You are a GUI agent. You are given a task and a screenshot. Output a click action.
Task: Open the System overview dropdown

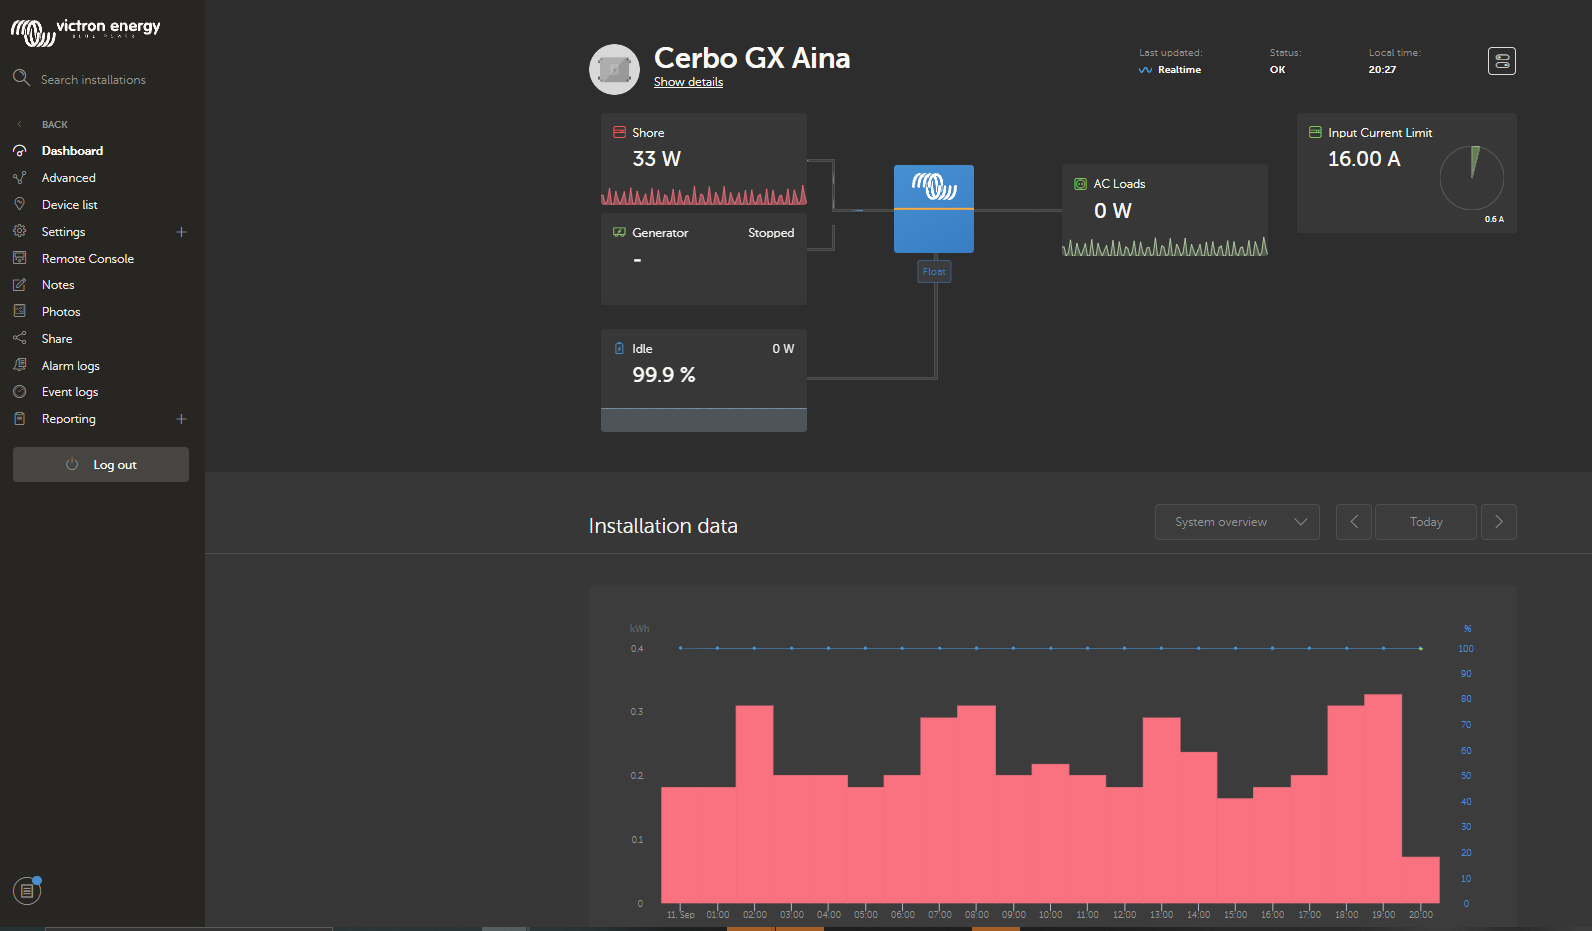tap(1237, 522)
